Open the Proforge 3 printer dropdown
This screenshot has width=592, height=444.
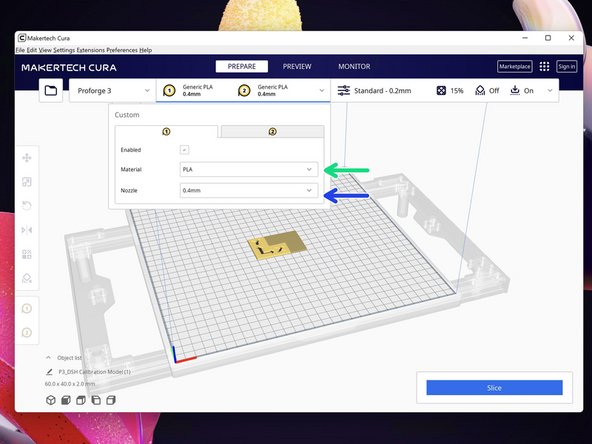pos(113,91)
